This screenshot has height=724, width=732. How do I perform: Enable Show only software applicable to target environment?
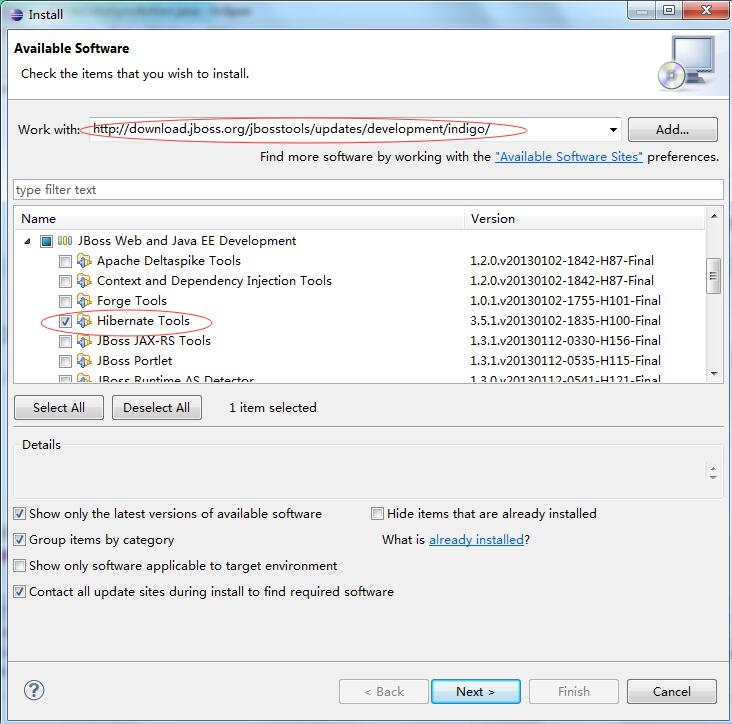coord(19,566)
